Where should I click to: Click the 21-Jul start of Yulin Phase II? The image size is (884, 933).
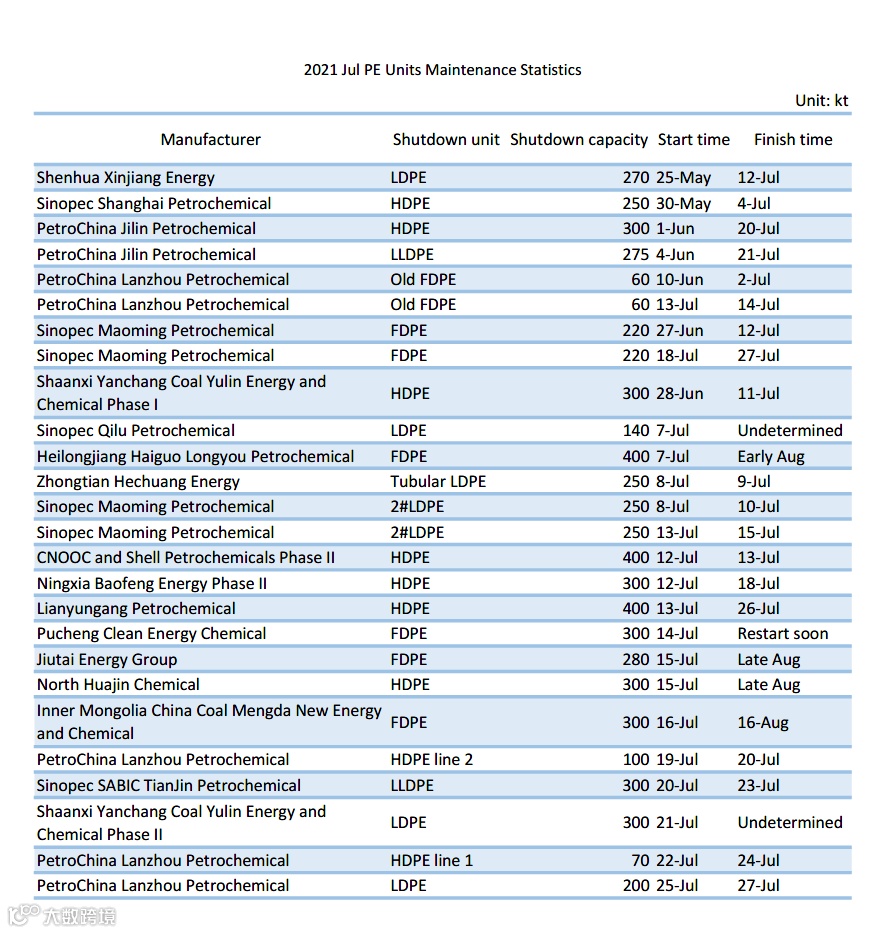pyautogui.click(x=677, y=823)
